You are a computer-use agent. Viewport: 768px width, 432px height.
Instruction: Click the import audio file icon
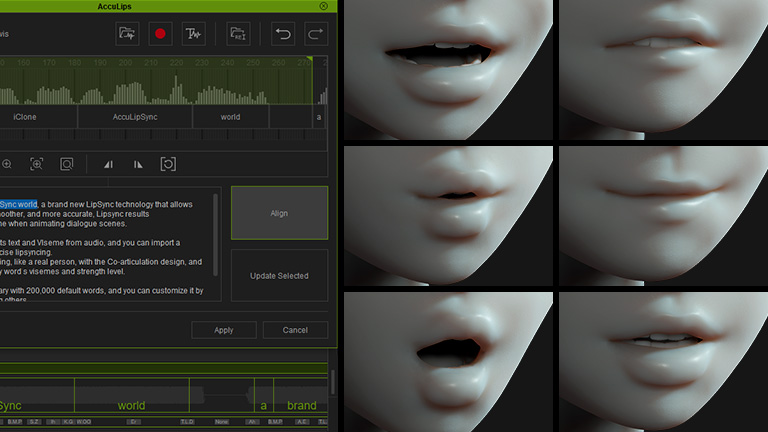[126, 33]
